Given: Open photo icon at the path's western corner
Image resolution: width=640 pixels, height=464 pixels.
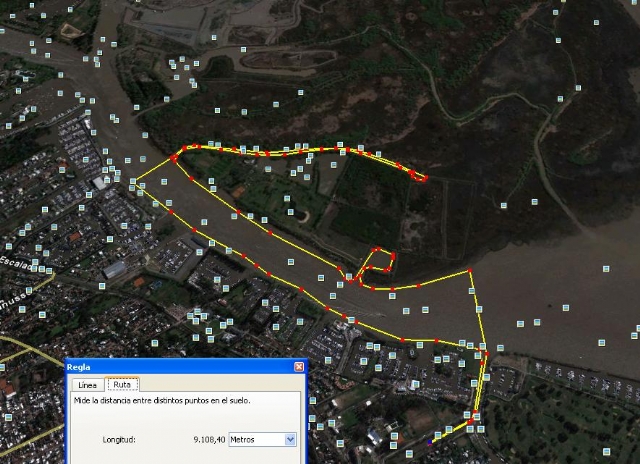Looking at the screenshot, I should [133, 181].
